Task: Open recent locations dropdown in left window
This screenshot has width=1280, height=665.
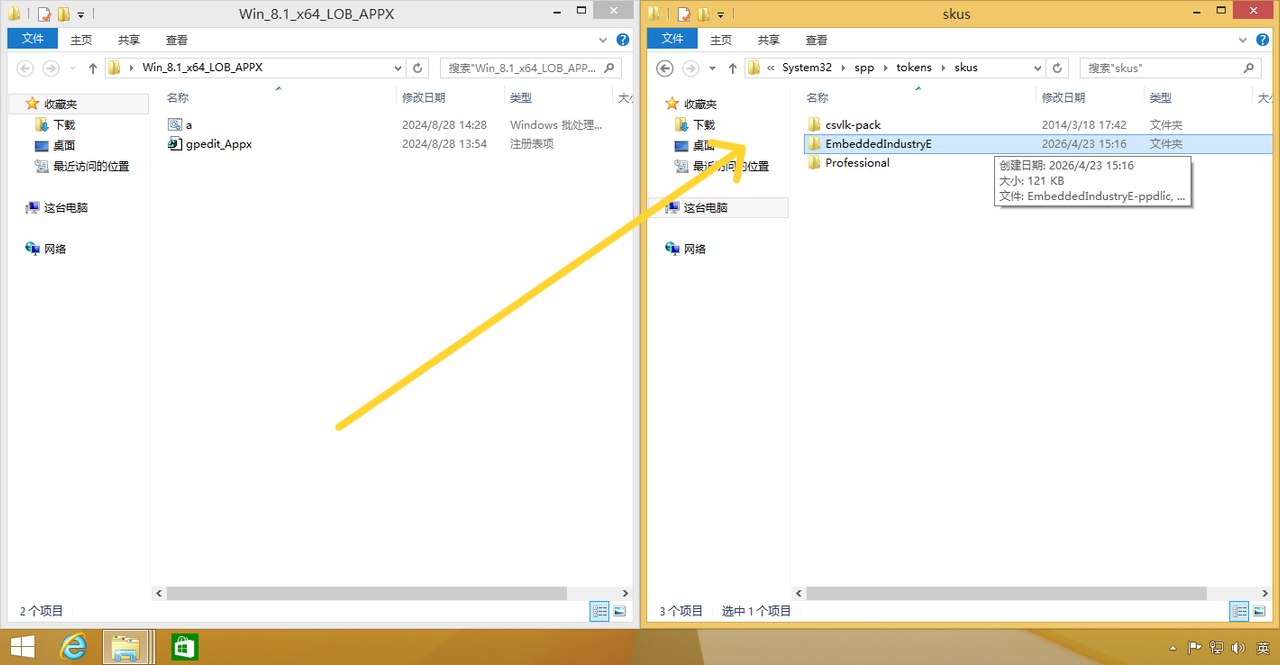Action: pos(72,68)
